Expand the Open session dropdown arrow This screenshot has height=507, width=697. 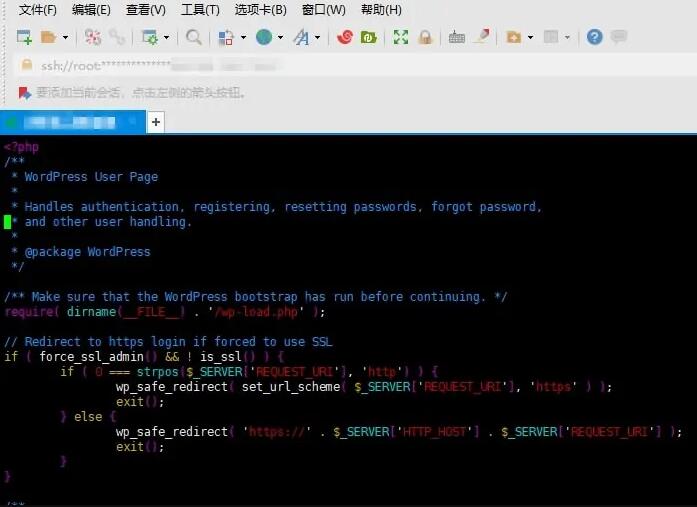pyautogui.click(x=65, y=37)
